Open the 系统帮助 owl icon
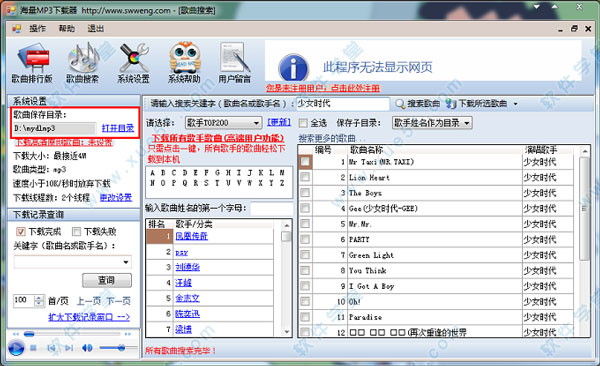Image resolution: width=600 pixels, height=366 pixels. pos(184,63)
